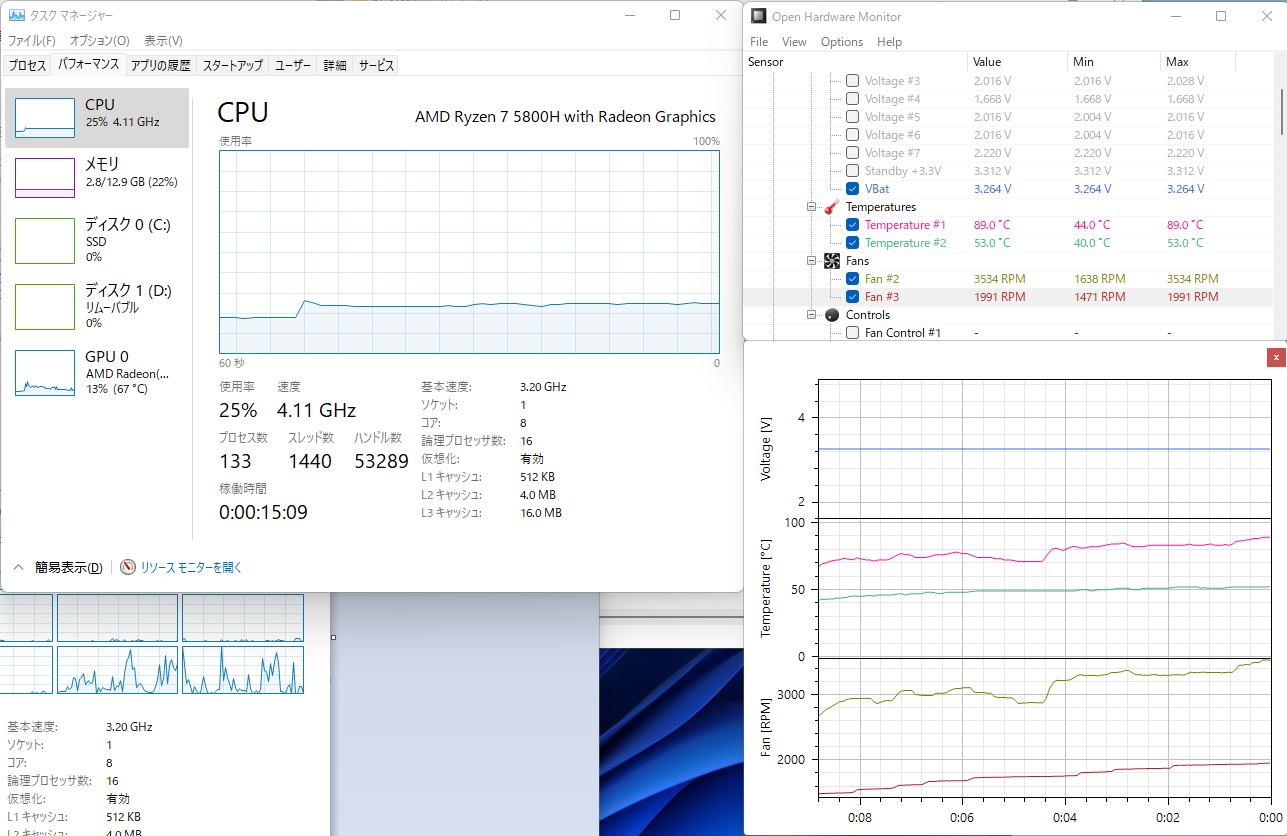Open View menu in Open Hardware Monitor
The image size is (1287, 836).
(x=794, y=42)
